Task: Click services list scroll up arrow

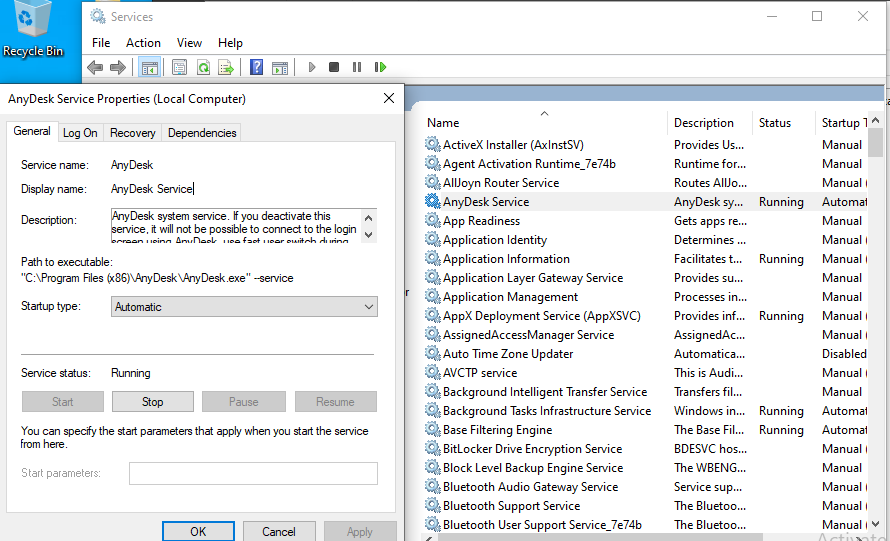Action: (x=875, y=120)
